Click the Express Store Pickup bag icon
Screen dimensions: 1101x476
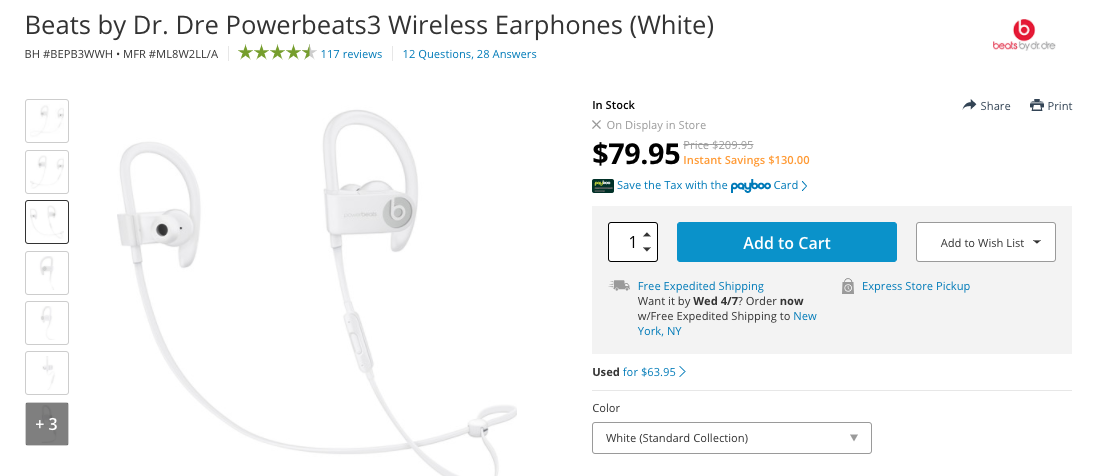848,287
